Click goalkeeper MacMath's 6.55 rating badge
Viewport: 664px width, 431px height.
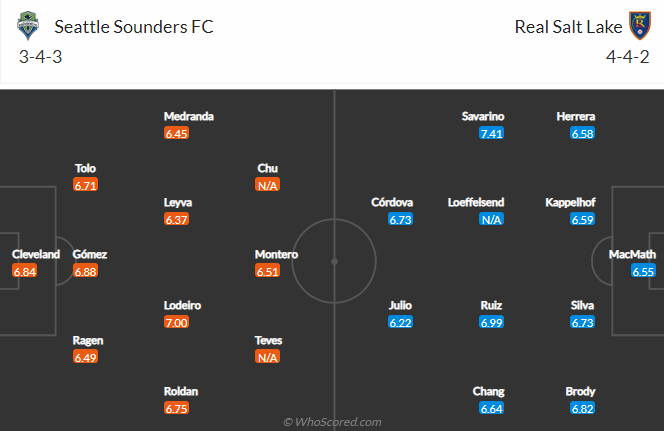[643, 271]
